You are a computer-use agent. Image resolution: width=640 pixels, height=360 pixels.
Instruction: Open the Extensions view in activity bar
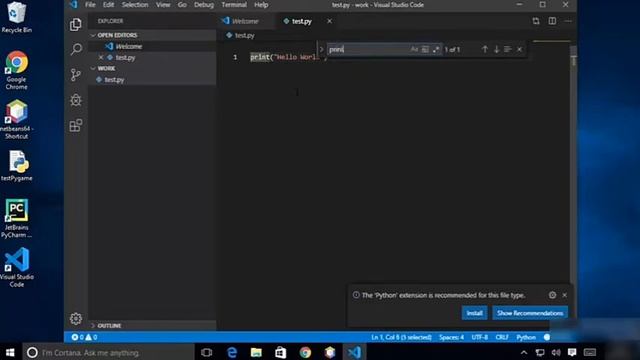[x=76, y=125]
